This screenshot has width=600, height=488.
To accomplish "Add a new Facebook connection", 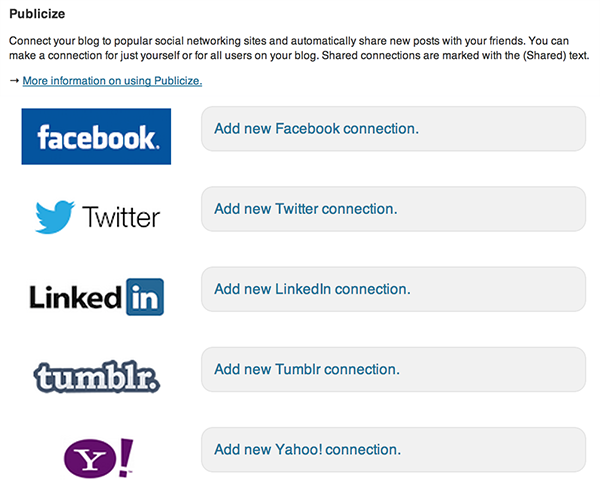I will [316, 129].
